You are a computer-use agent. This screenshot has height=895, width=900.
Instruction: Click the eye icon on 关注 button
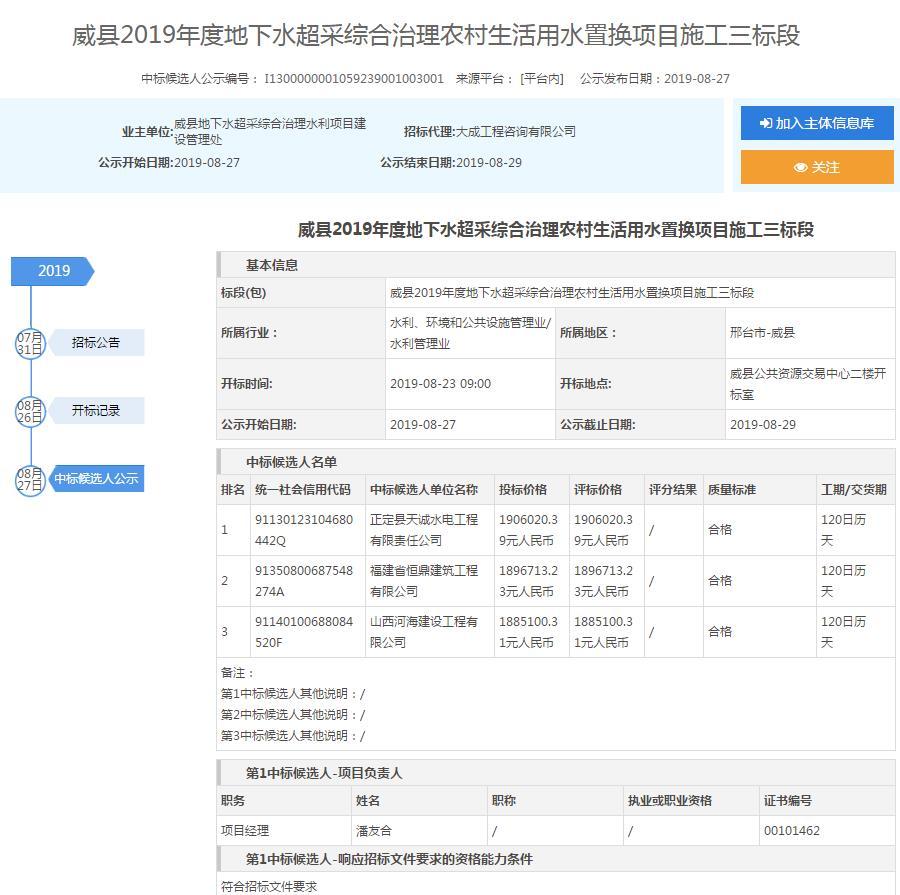coord(800,167)
